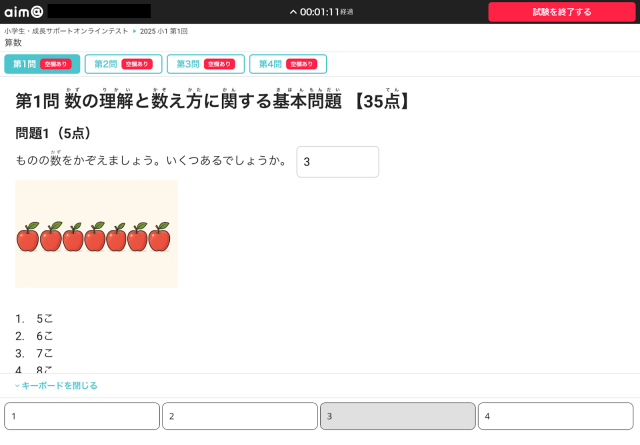Click the 空欄あり badge on 第2問

(x=136, y=64)
